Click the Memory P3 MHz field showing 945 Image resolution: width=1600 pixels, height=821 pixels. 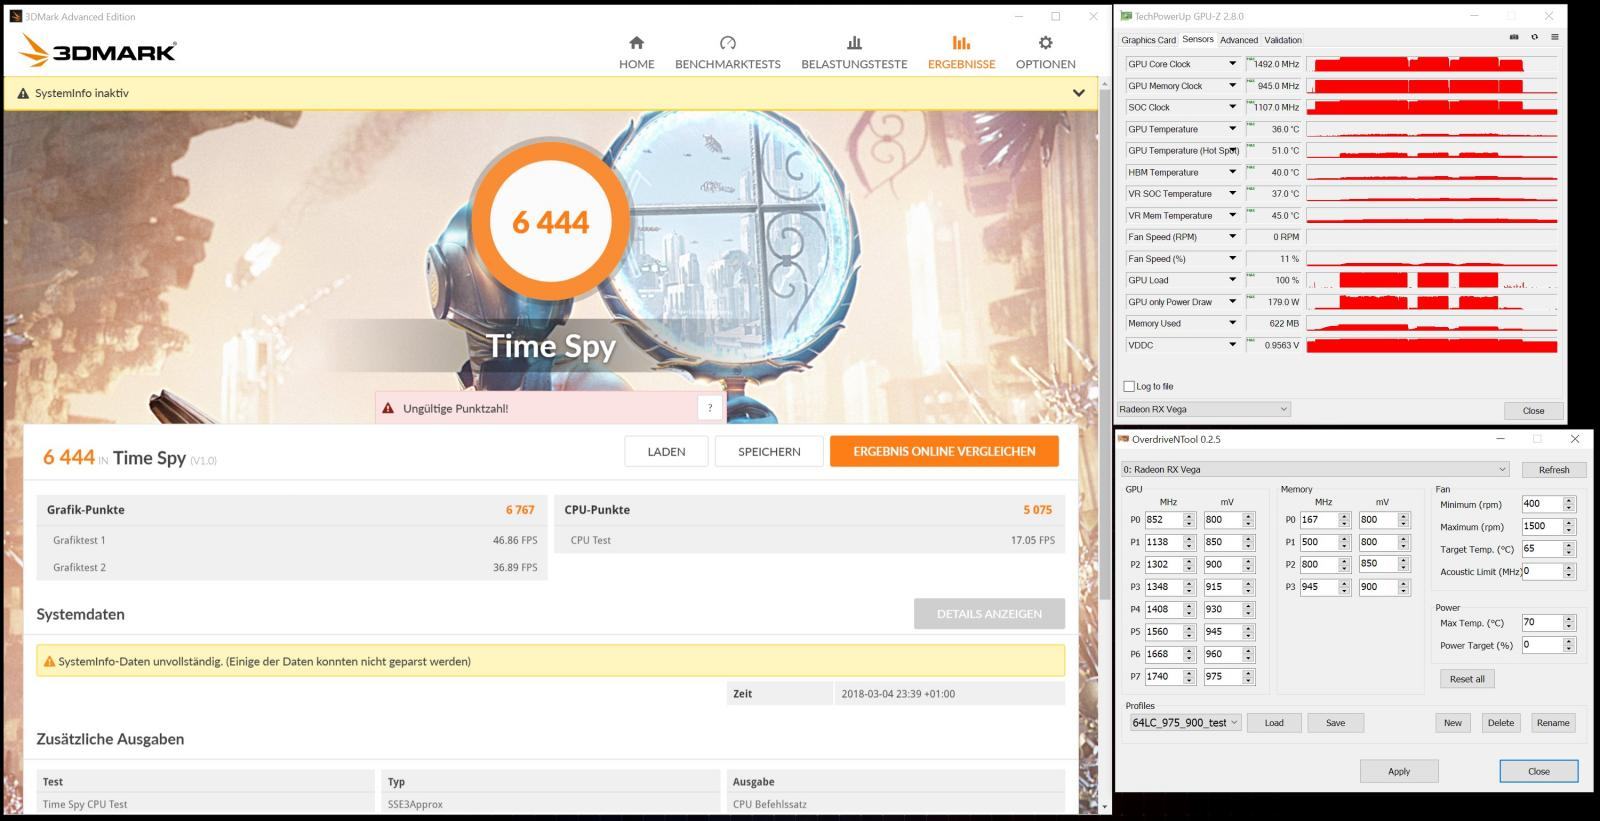1318,587
